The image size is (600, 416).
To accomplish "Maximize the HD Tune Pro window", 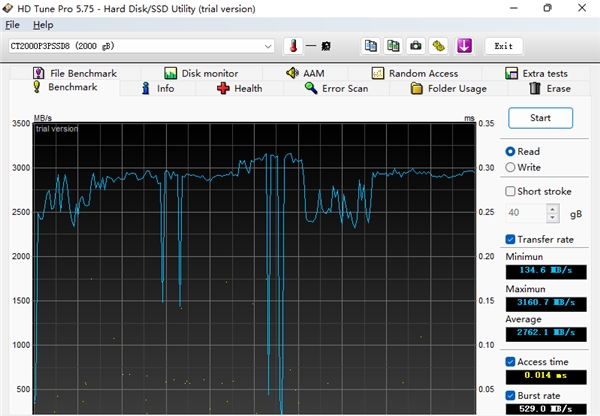I will click(548, 8).
